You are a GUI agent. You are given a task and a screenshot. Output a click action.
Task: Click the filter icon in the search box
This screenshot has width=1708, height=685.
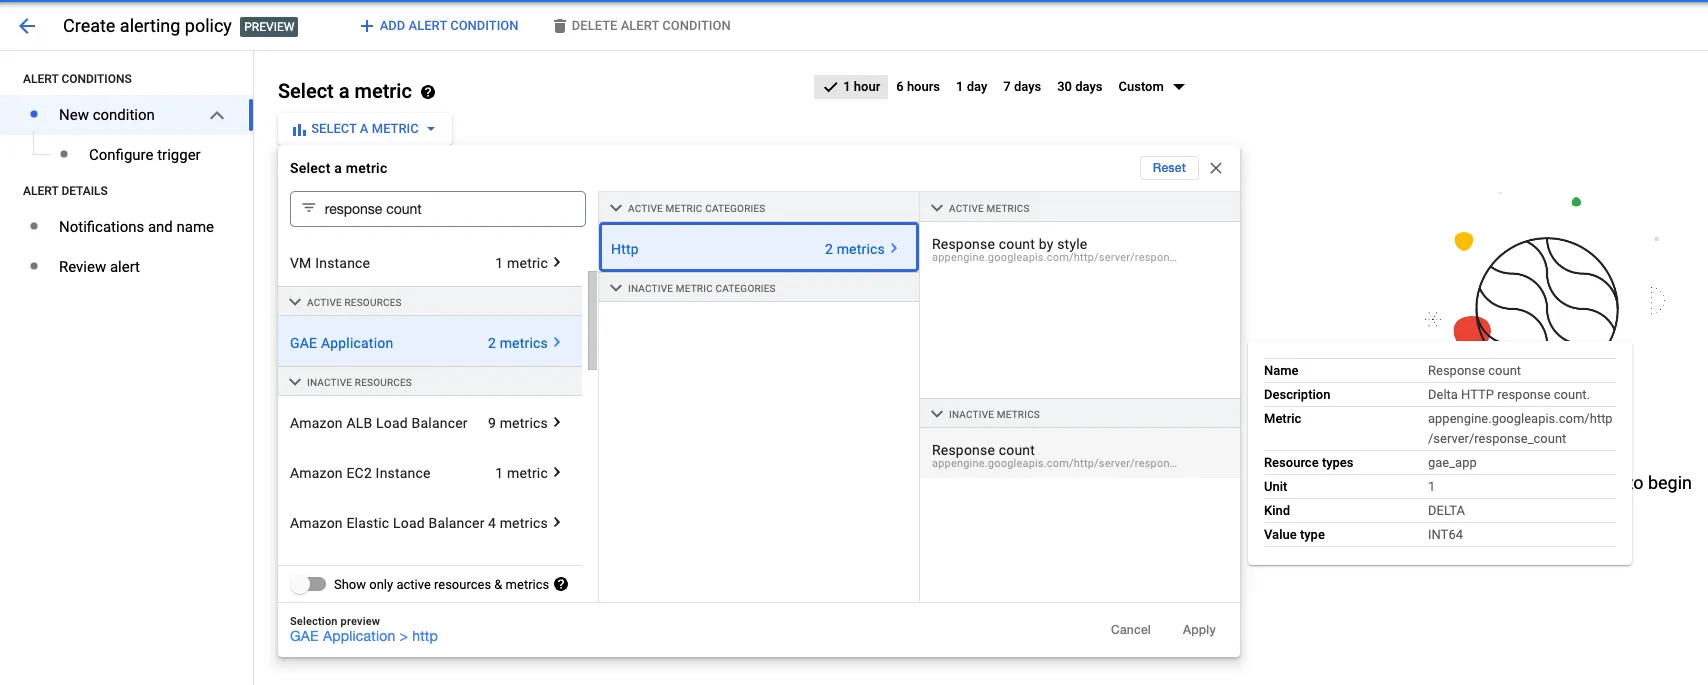[309, 208]
